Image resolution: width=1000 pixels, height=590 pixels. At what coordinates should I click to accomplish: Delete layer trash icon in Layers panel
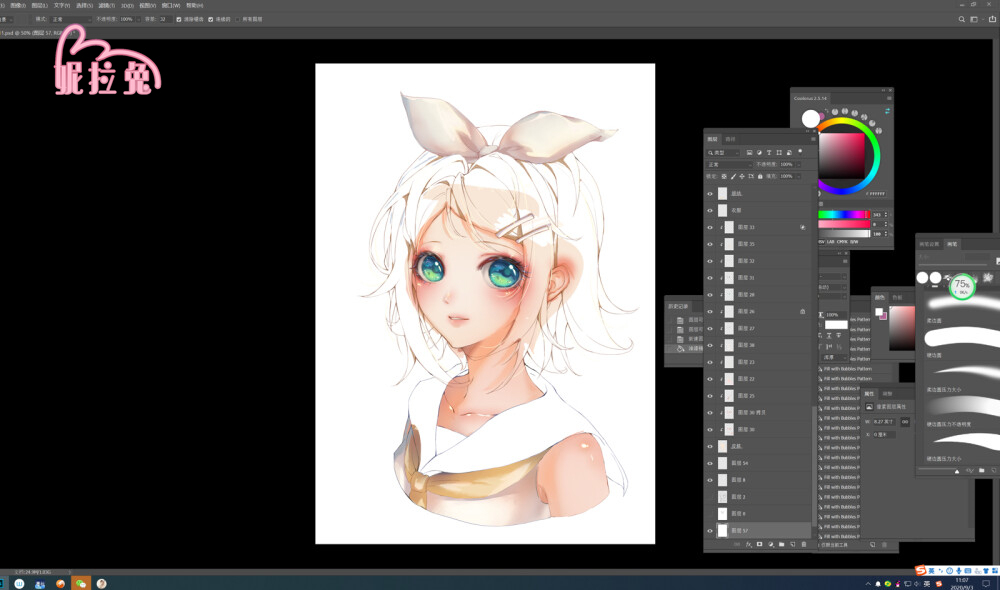pyautogui.click(x=804, y=544)
